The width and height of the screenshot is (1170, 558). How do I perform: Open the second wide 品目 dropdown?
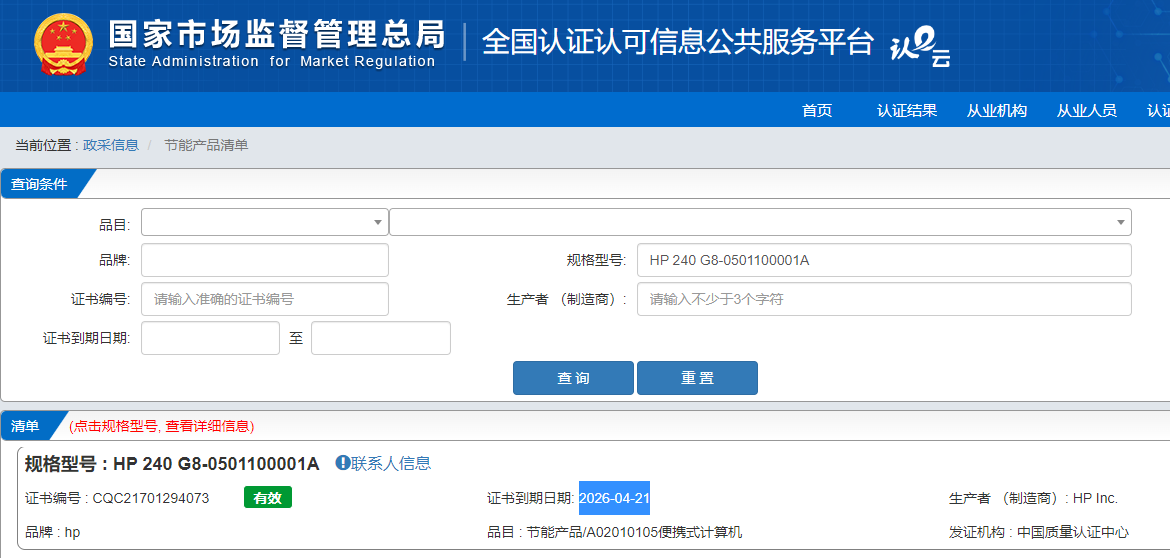coord(760,222)
